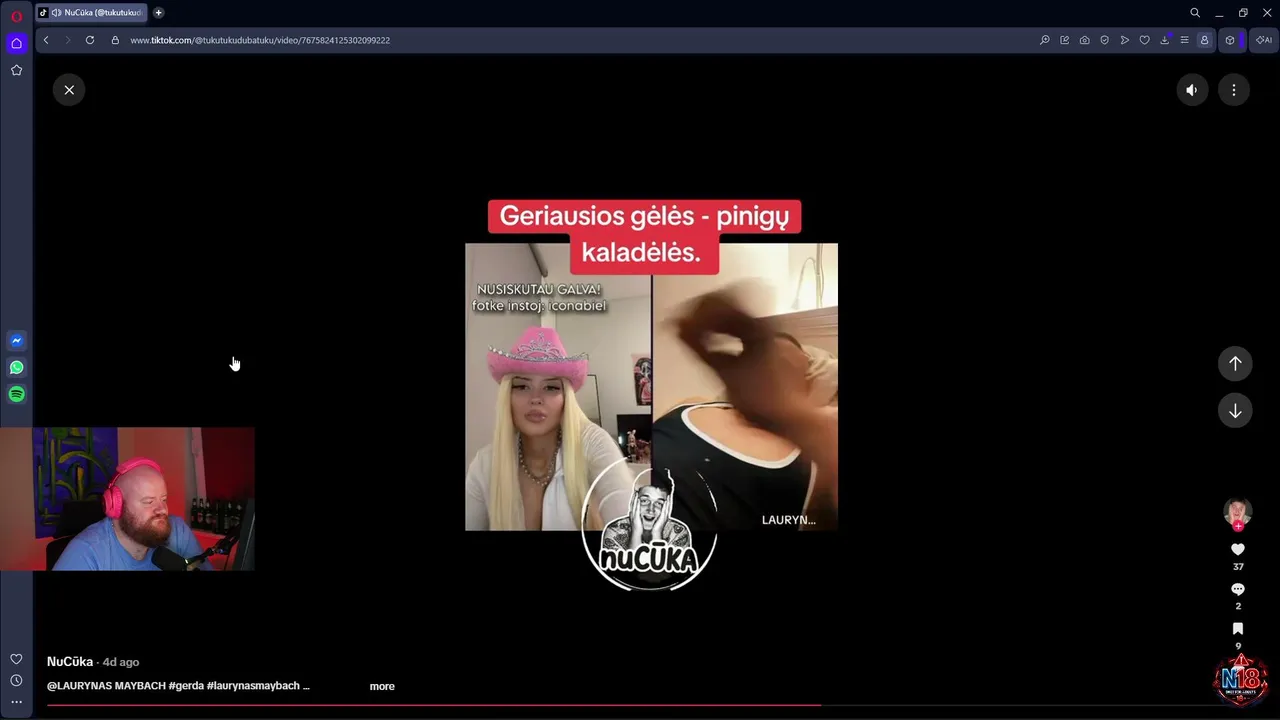
Task: Go to the previous video
Action: pos(1235,363)
